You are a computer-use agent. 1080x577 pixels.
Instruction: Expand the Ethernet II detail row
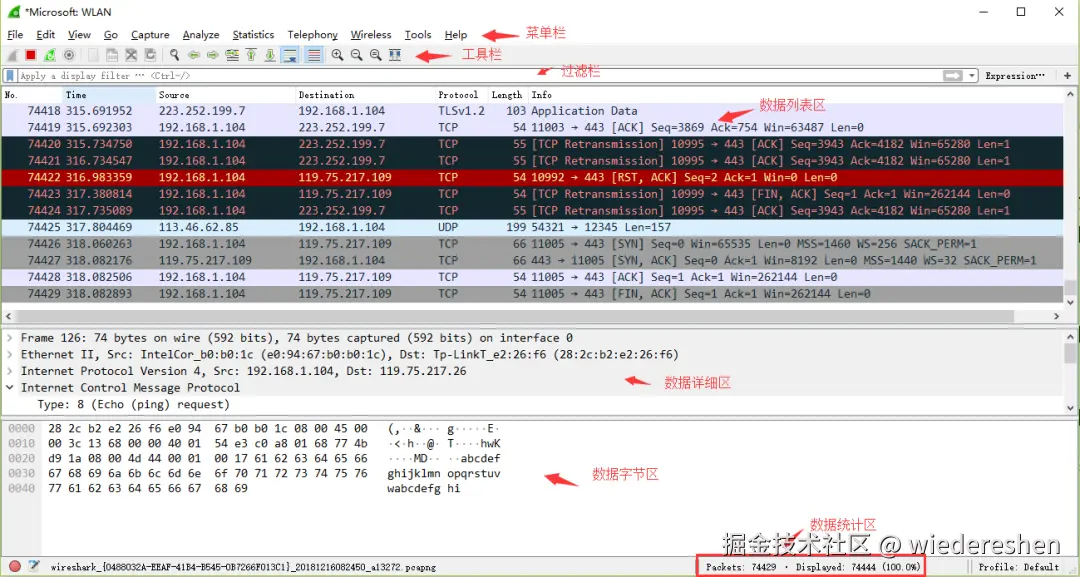[x=10, y=355]
